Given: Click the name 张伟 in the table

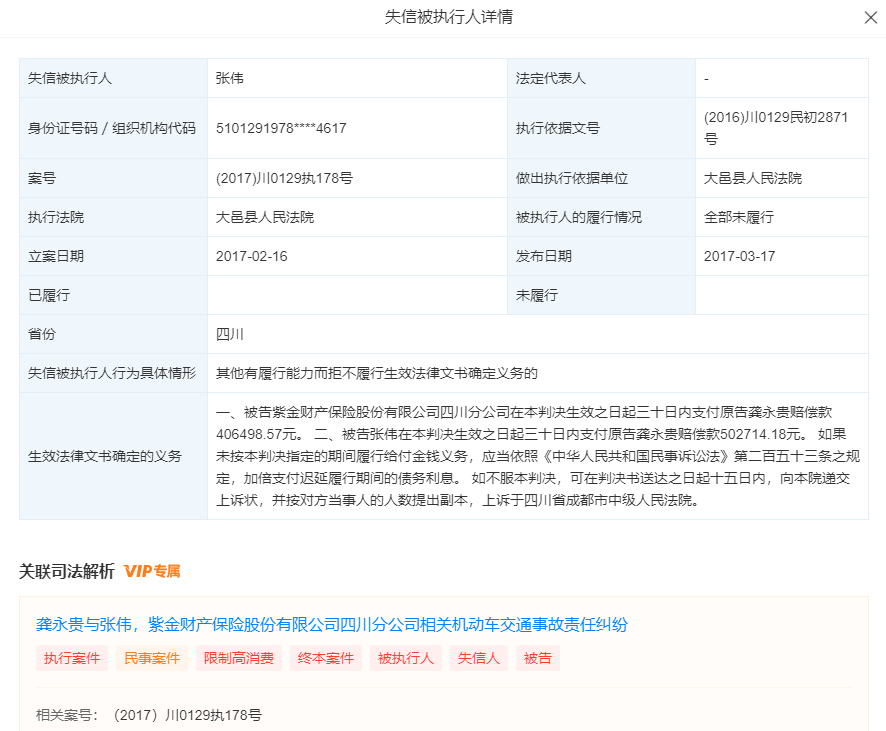Looking at the screenshot, I should (229, 78).
